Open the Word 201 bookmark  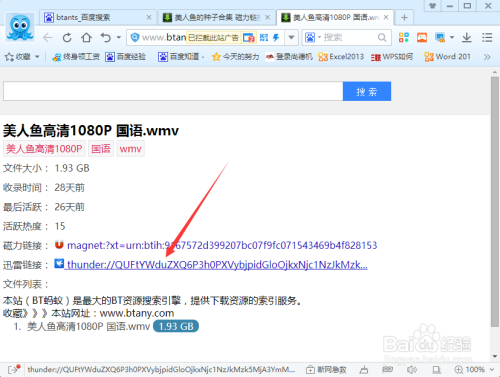tap(447, 57)
